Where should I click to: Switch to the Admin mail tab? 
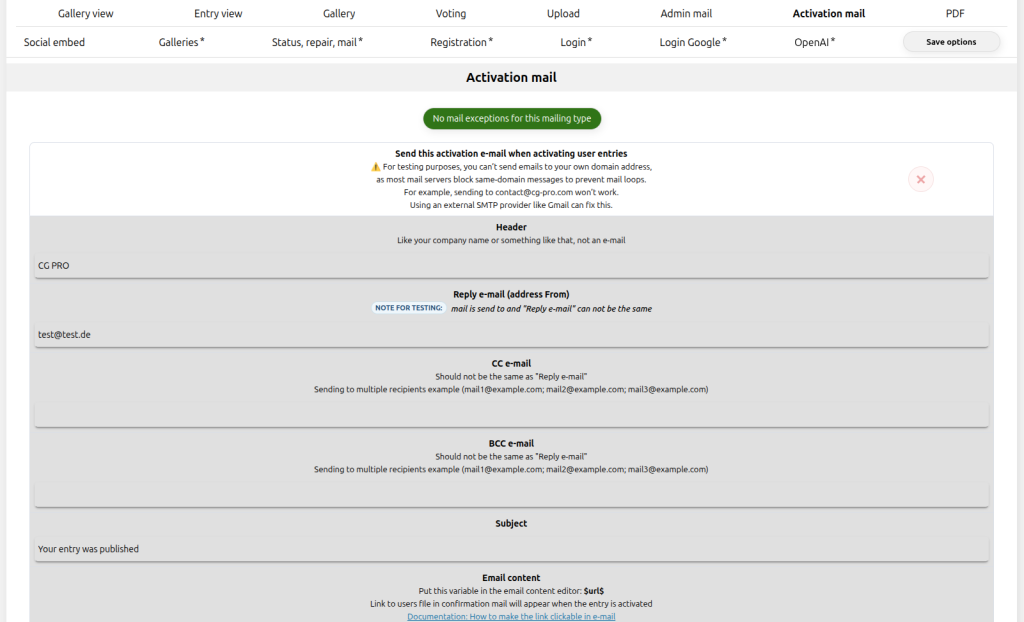tap(686, 13)
